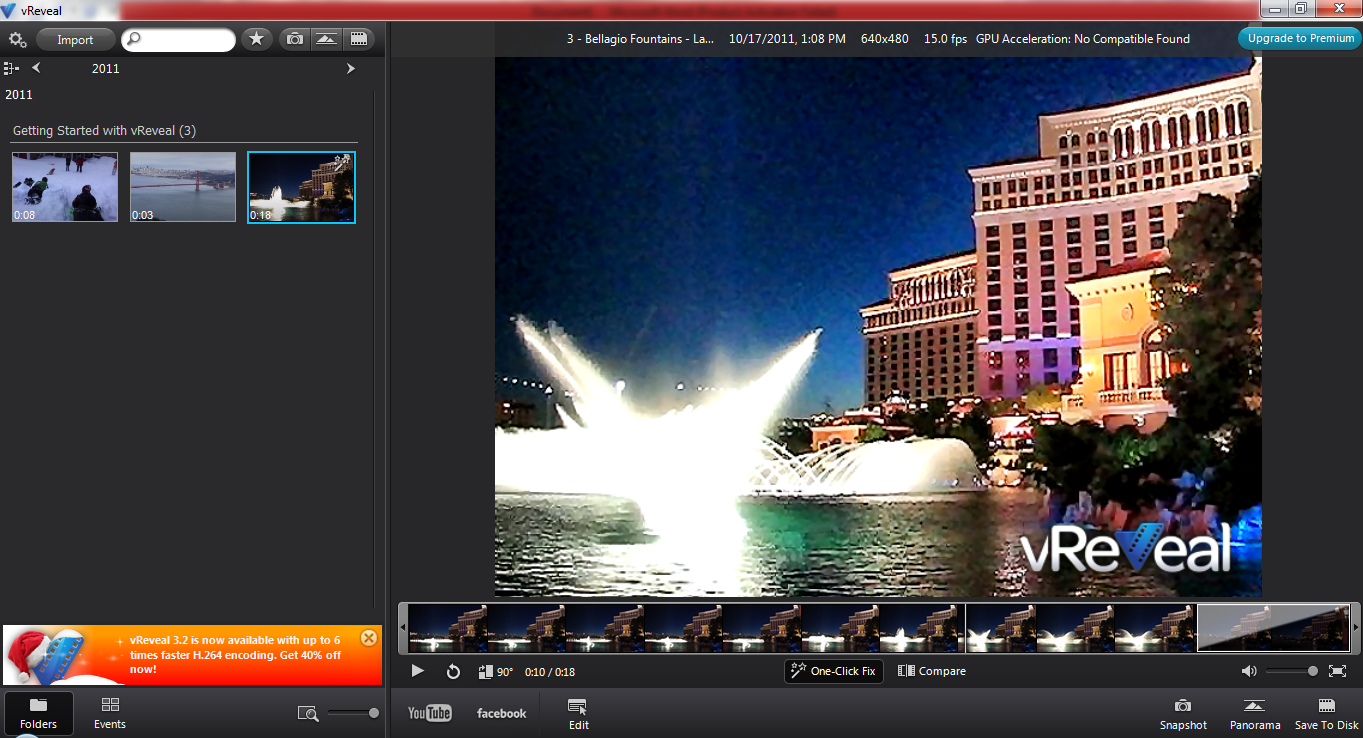This screenshot has height=738, width=1363.
Task: Click the 640x480 resolution text
Action: pos(885,39)
